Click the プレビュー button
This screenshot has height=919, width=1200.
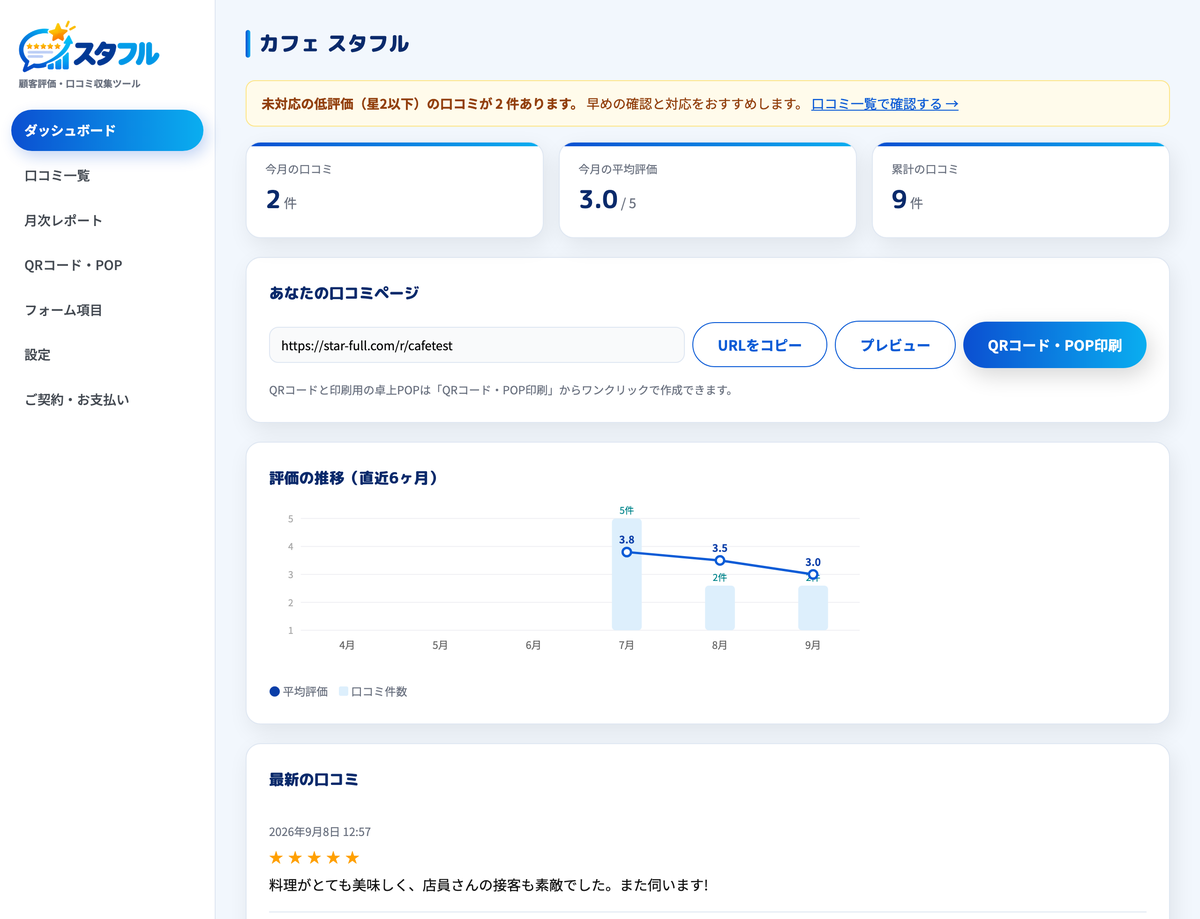coord(895,345)
